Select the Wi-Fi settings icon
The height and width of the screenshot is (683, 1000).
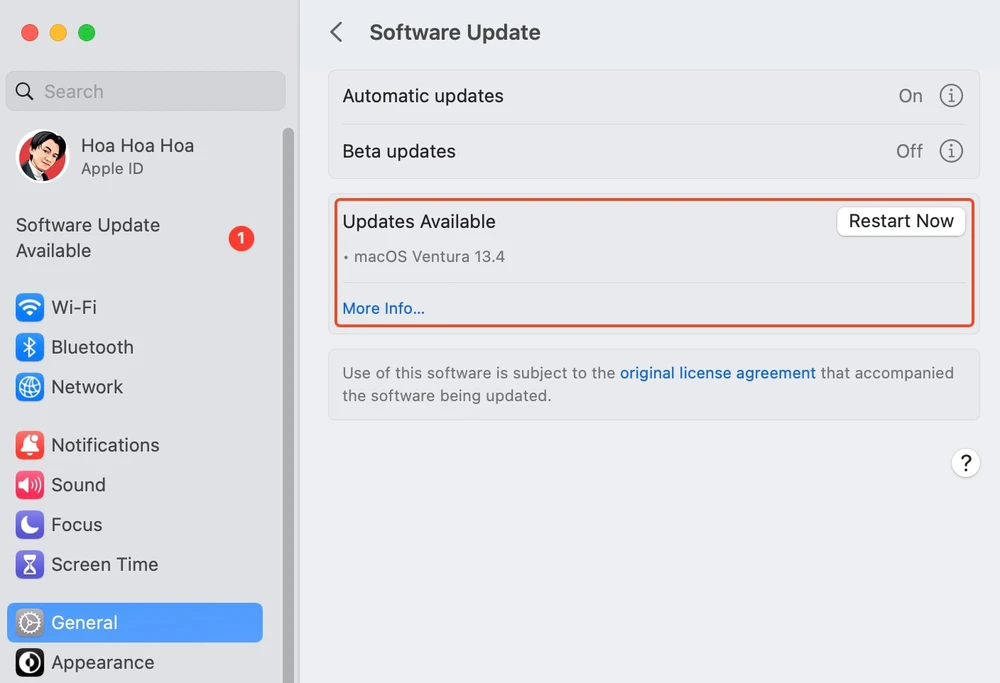(x=29, y=307)
